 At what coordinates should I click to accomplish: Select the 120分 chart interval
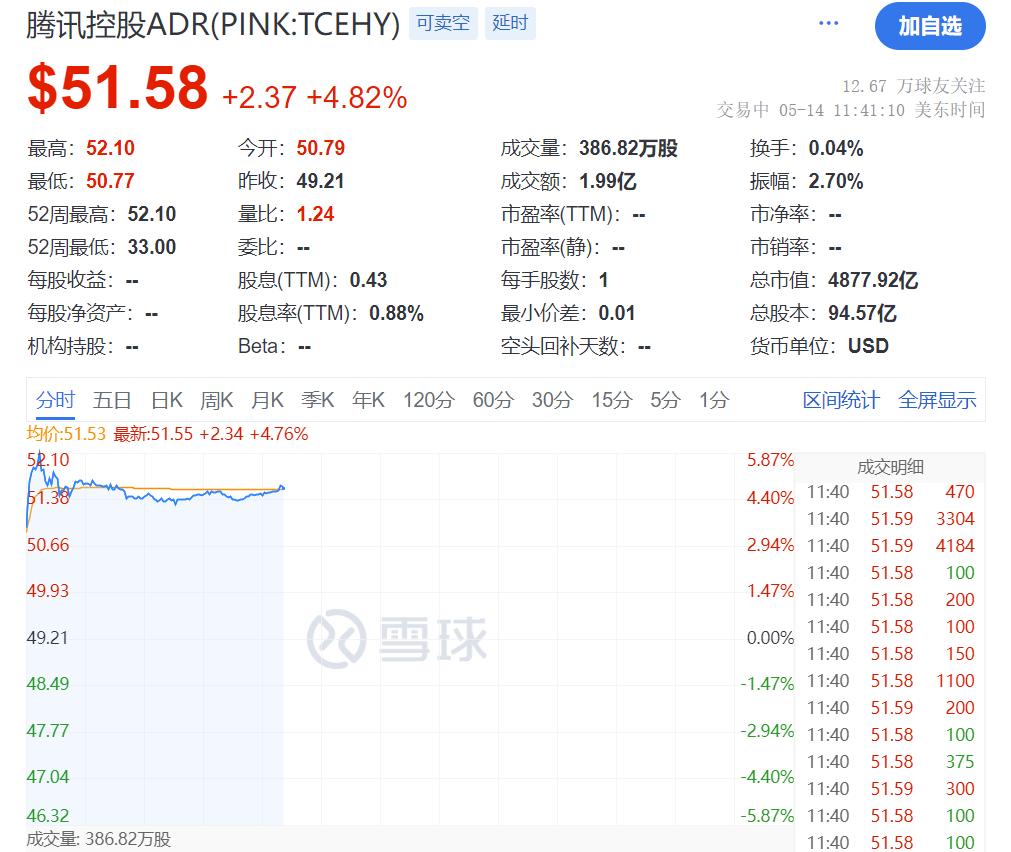429,400
